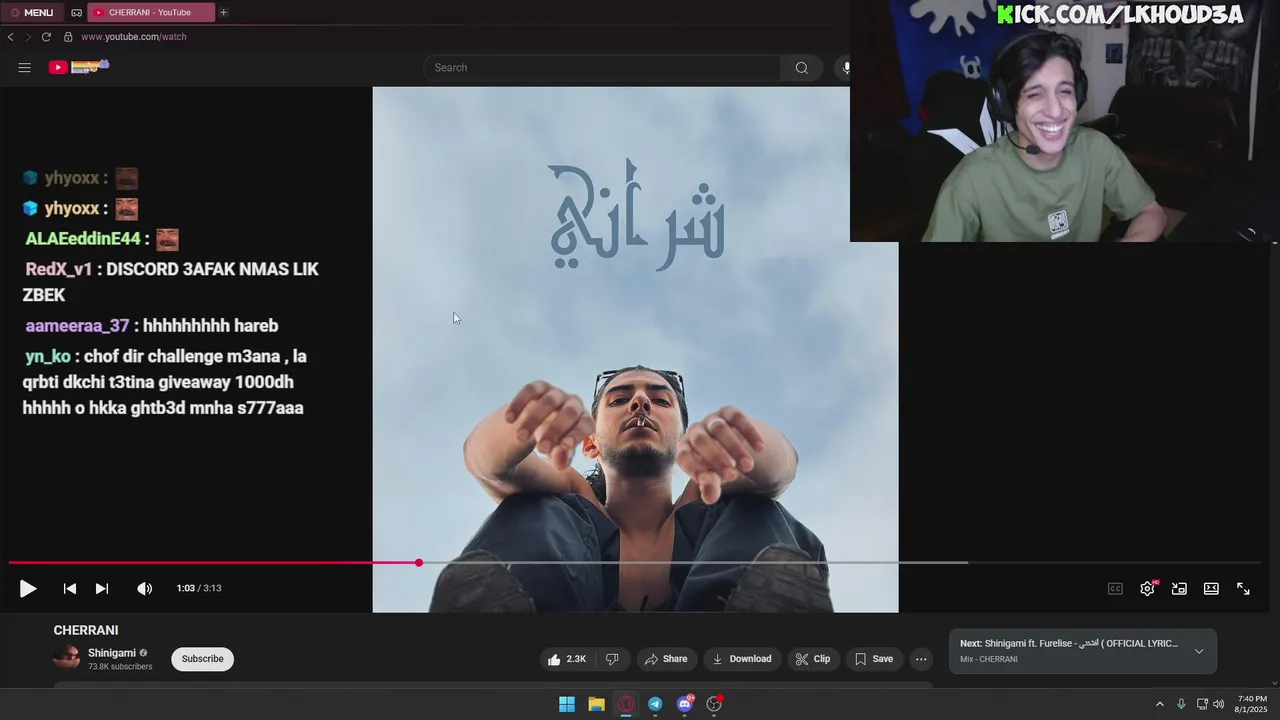Run search with the magnifier button
Screen dimensions: 1280x720
click(801, 68)
